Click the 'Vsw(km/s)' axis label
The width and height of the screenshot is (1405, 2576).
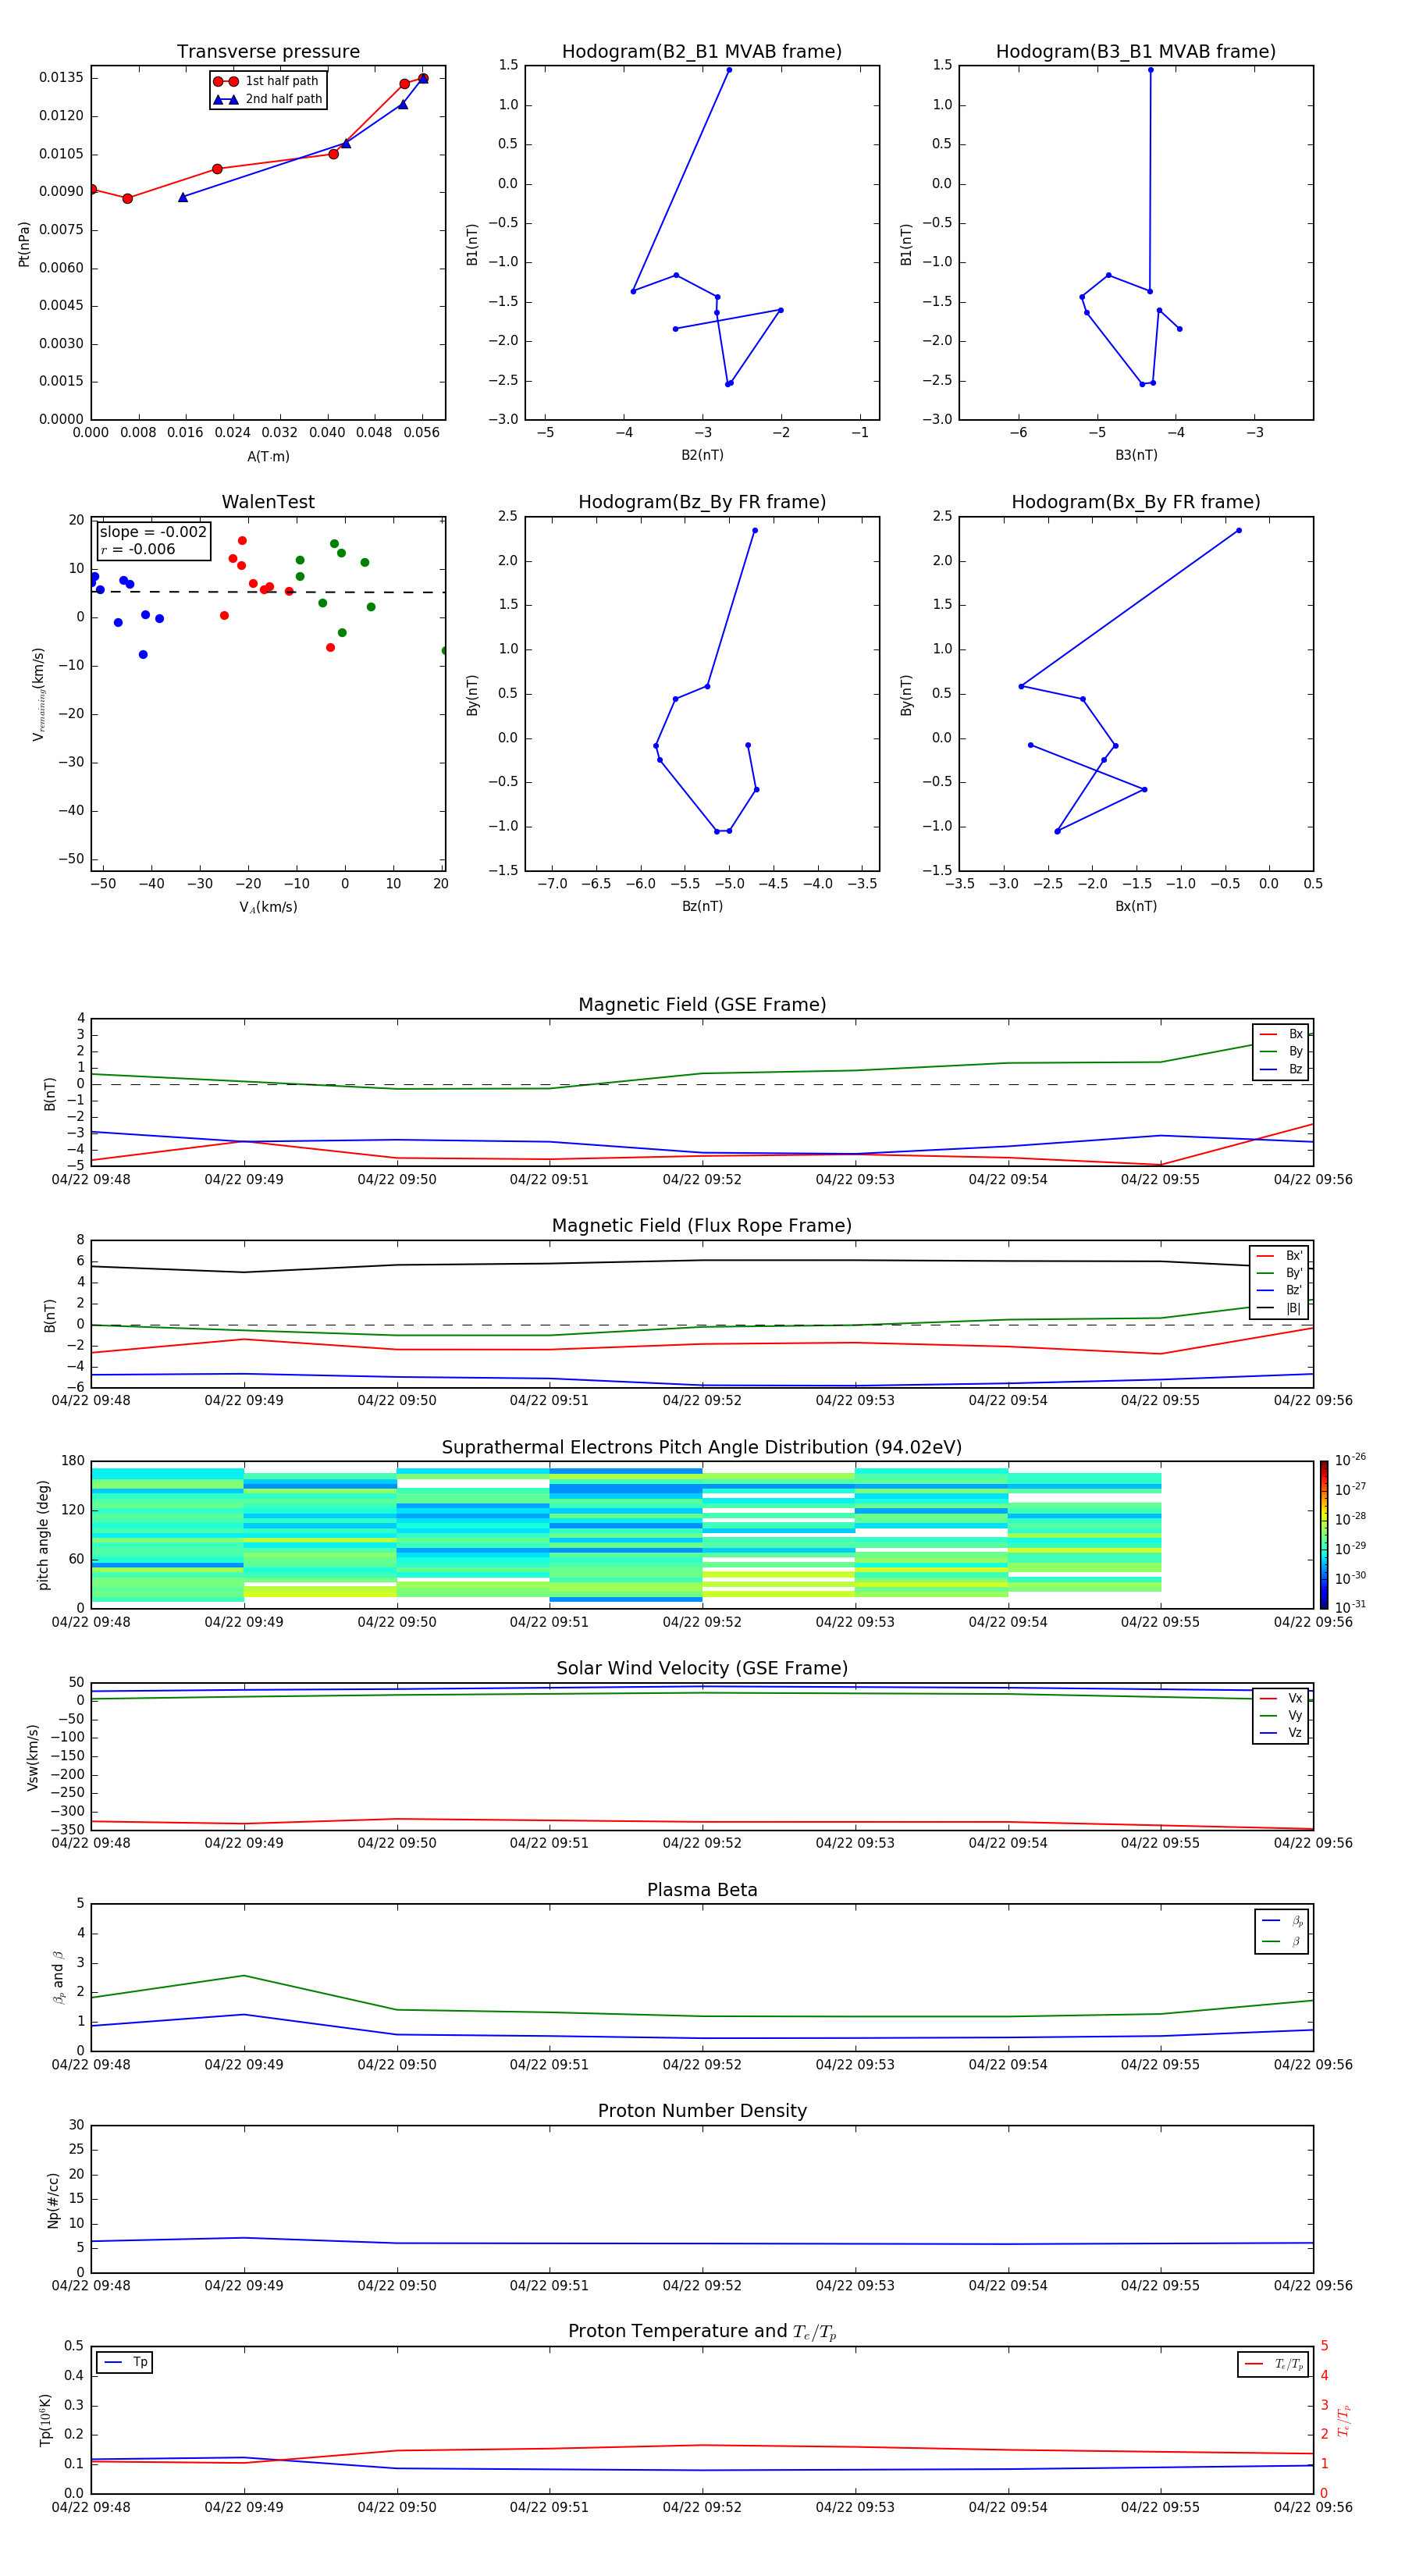32,1757
